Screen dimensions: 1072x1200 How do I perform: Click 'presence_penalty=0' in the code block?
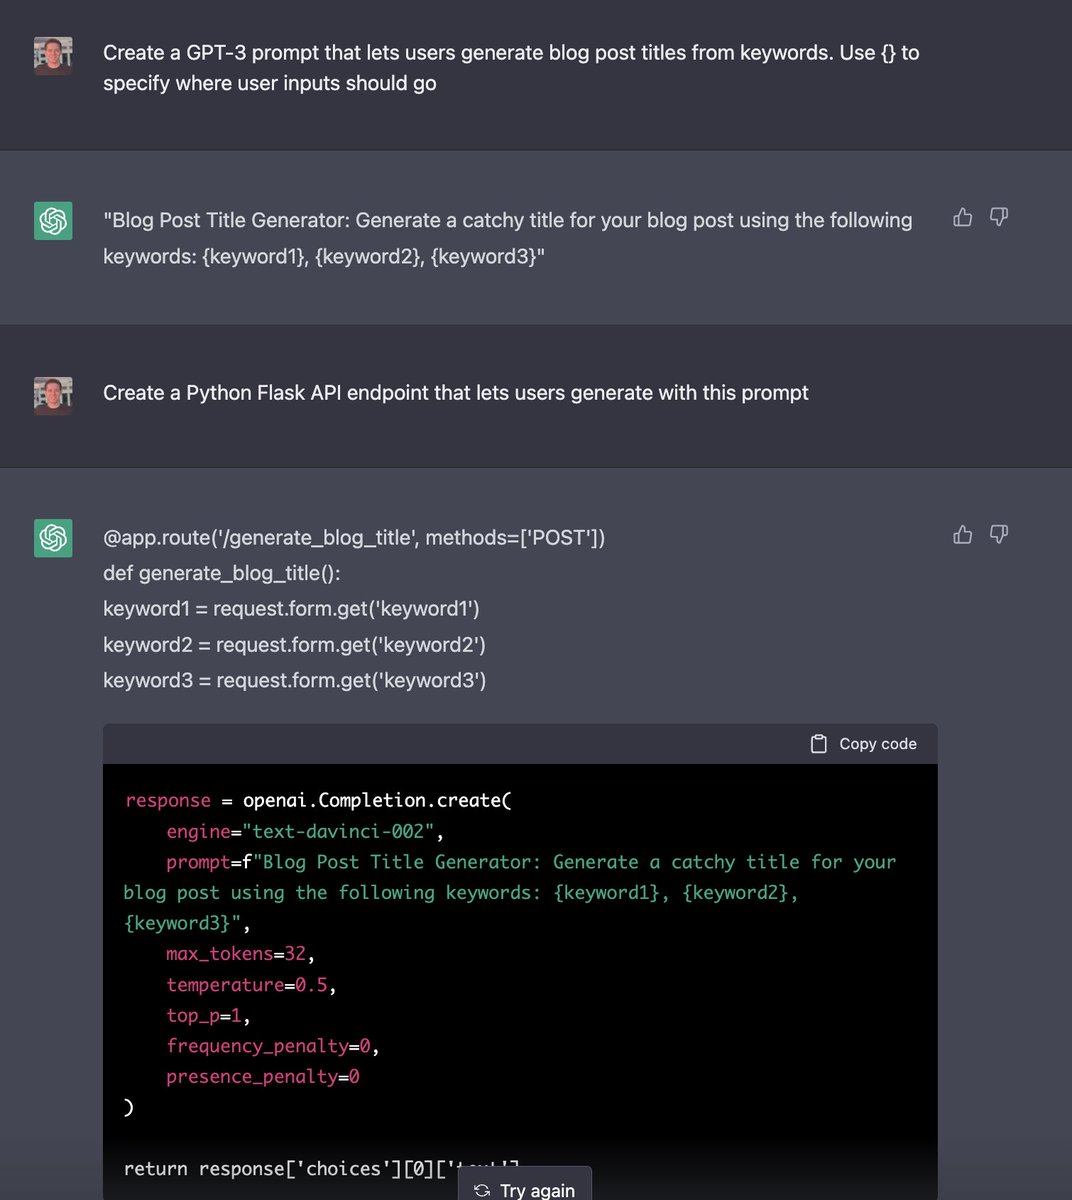(263, 1077)
